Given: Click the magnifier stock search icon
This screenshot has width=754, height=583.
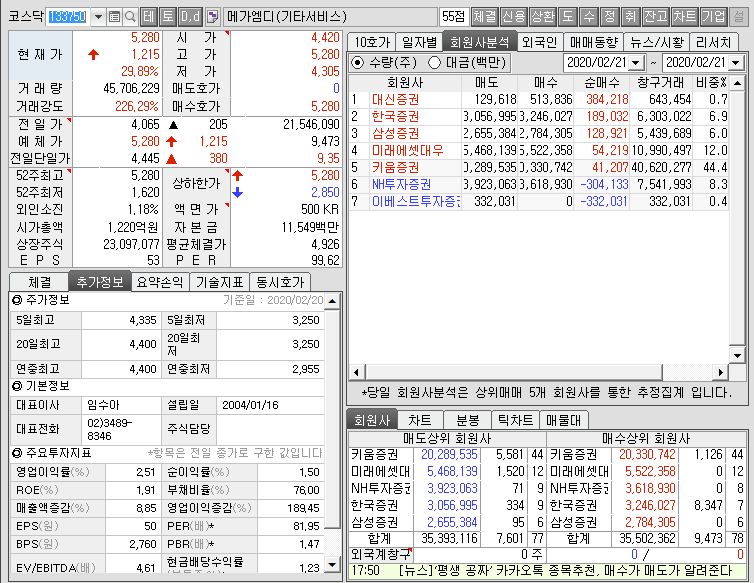Looking at the screenshot, I should [130, 17].
